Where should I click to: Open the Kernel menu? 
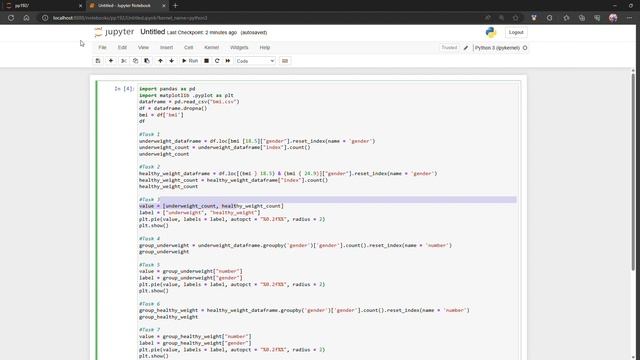pos(211,47)
